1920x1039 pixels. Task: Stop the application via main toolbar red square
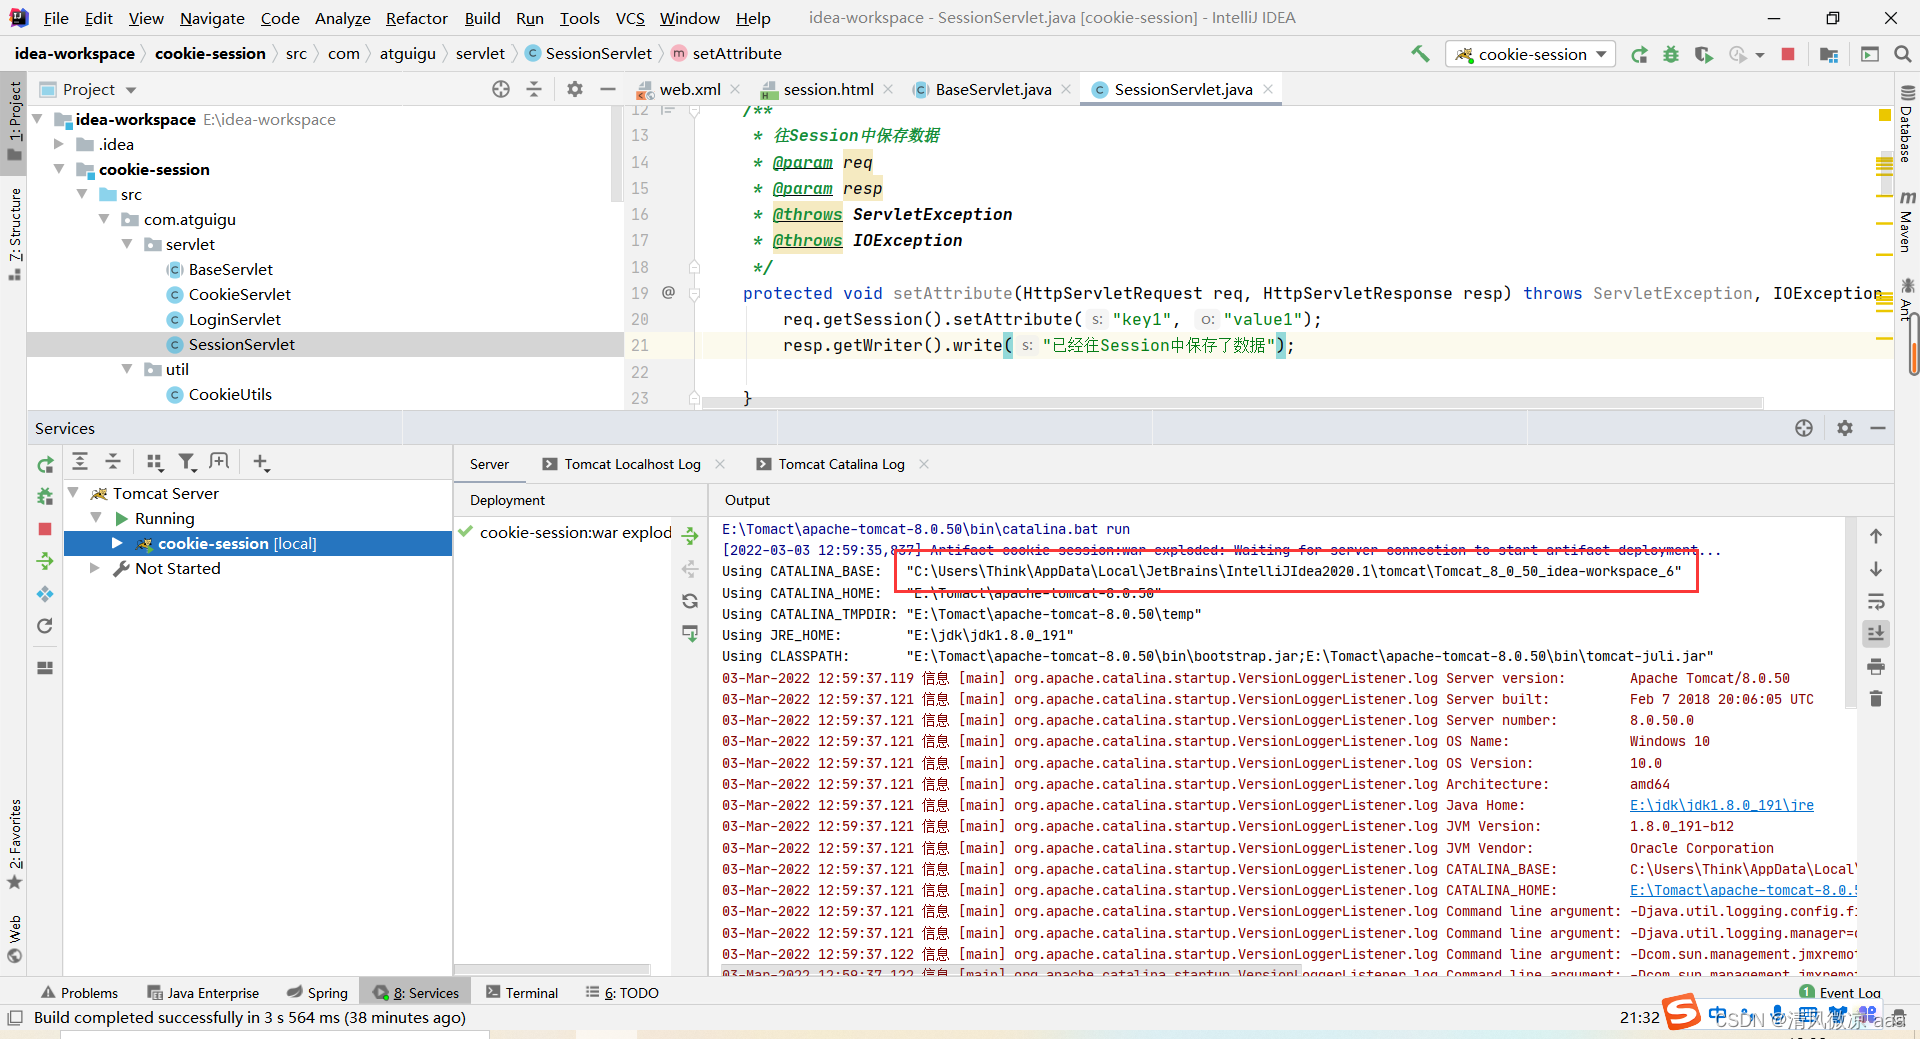(1788, 54)
